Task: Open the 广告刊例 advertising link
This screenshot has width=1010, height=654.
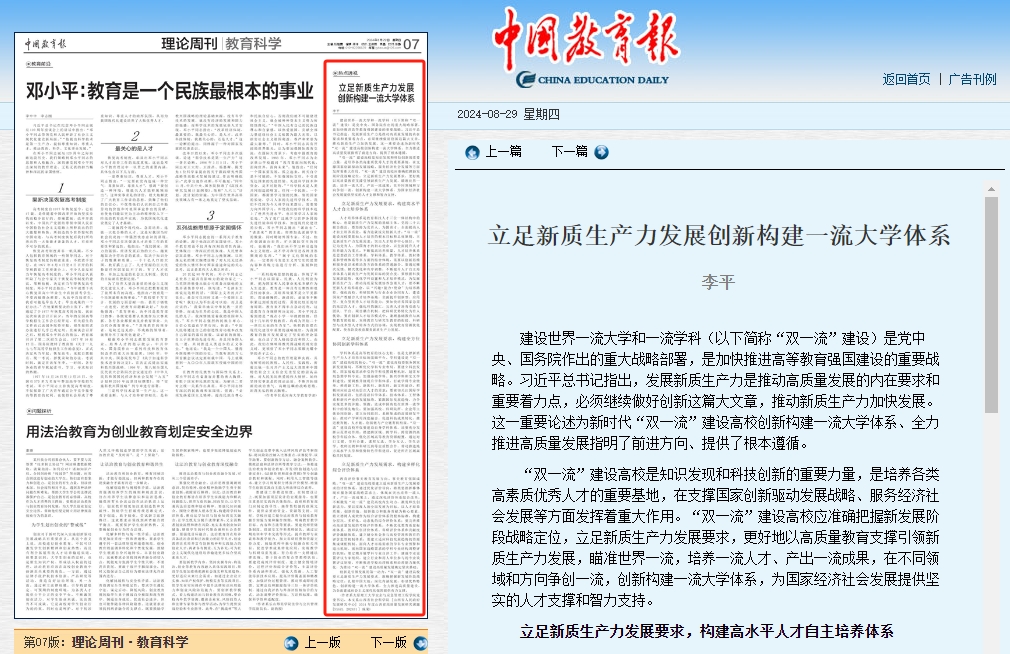Action: coord(972,79)
